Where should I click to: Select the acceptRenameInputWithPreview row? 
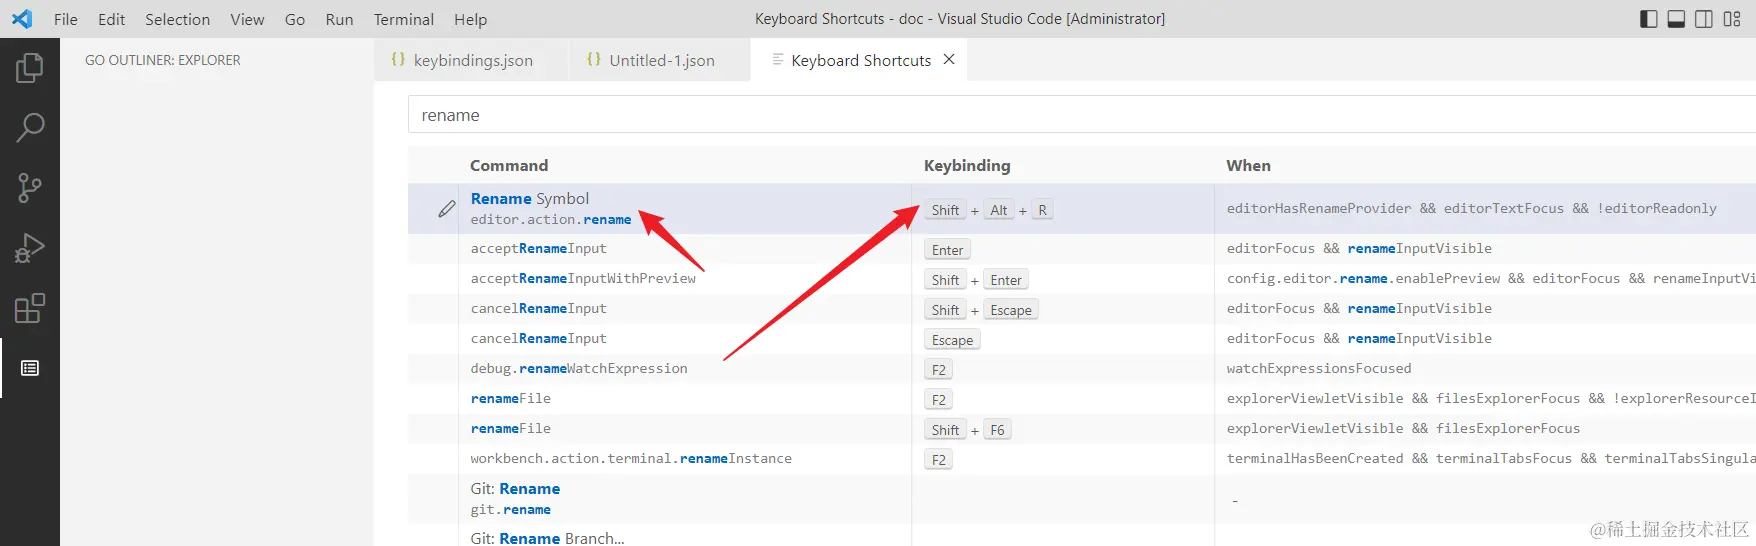point(1082,279)
